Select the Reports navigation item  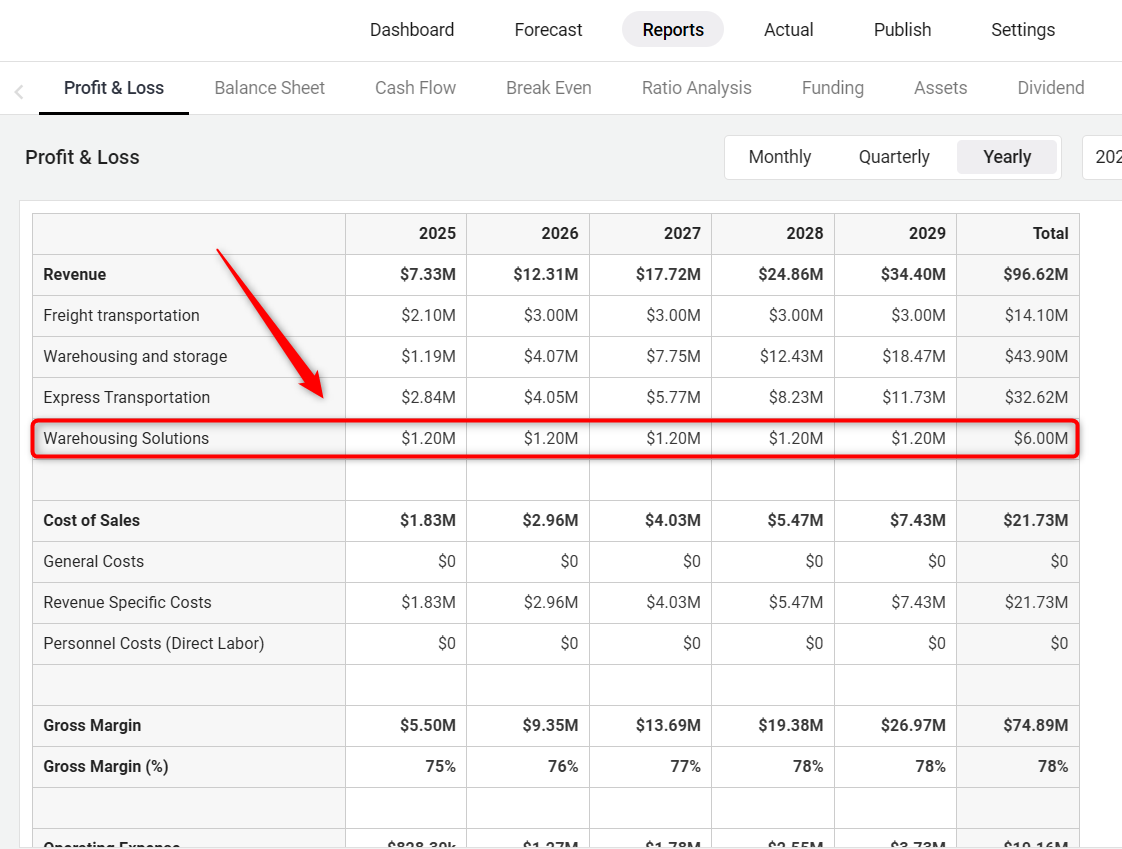click(673, 30)
